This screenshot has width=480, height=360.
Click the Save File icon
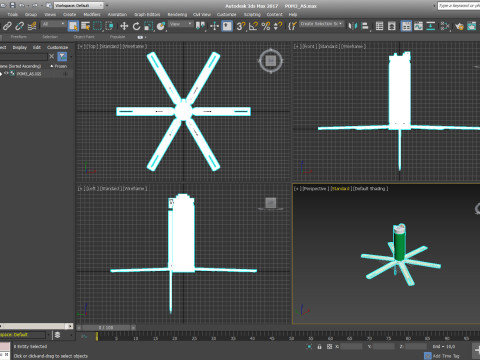point(13,5)
